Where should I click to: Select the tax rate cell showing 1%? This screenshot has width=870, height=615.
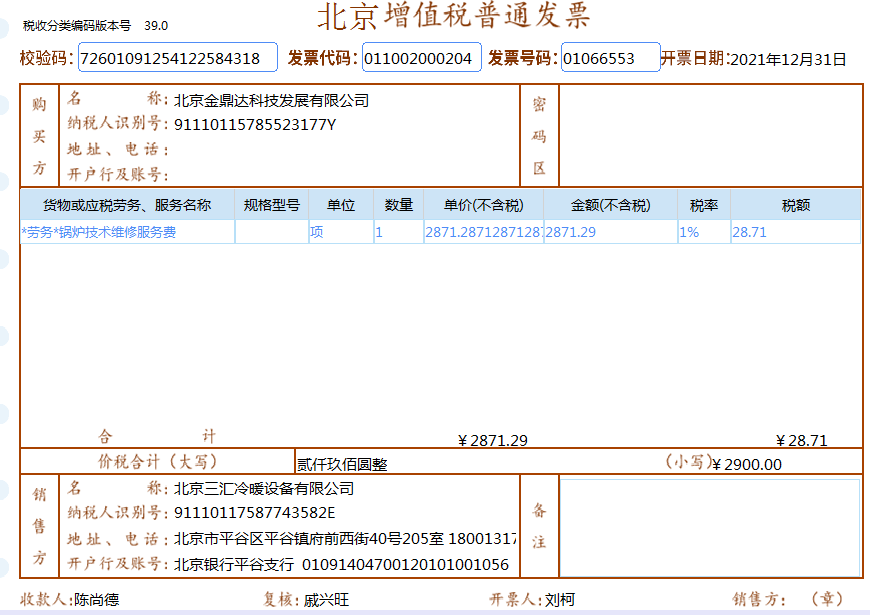coord(704,232)
